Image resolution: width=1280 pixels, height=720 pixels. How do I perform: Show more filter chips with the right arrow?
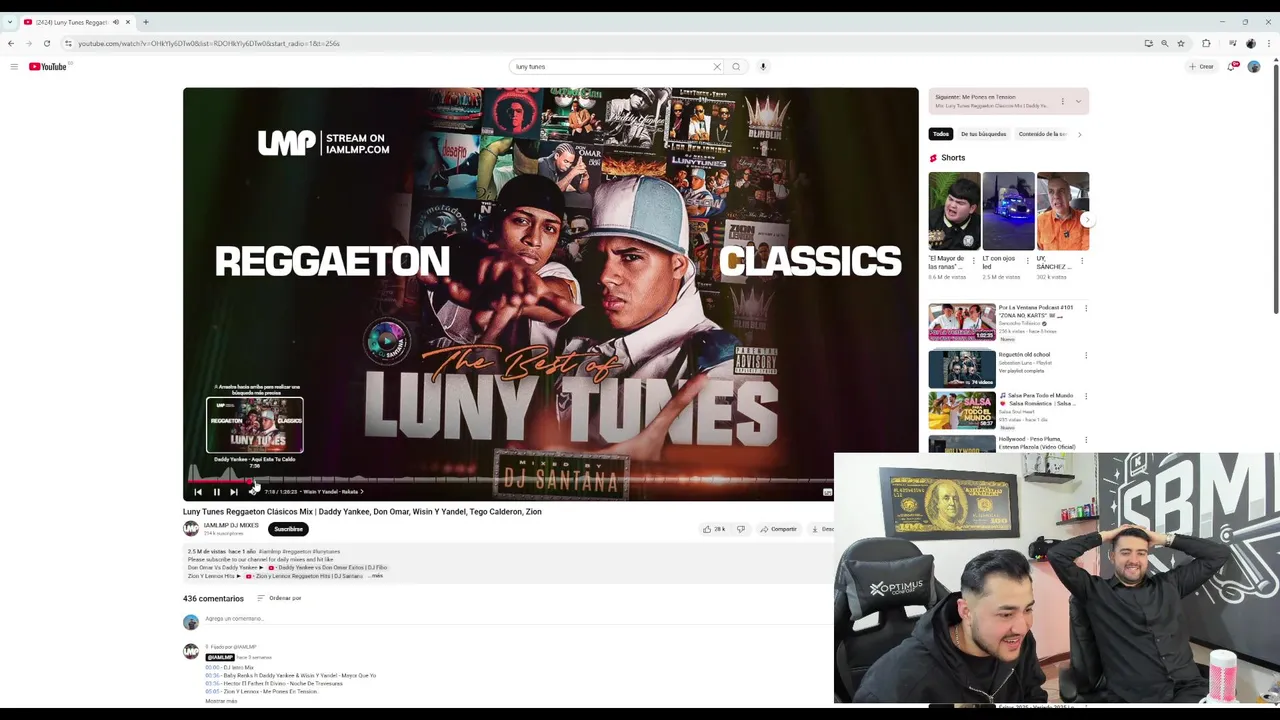pos(1079,134)
